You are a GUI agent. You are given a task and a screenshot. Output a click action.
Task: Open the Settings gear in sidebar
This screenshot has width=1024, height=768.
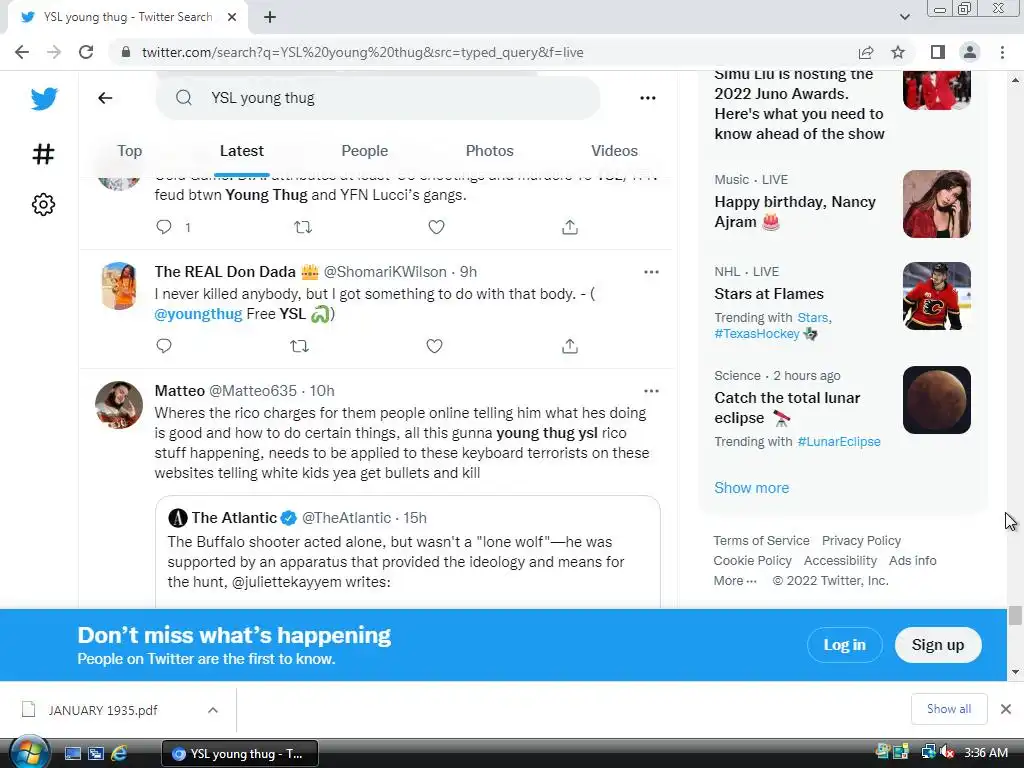tap(43, 204)
